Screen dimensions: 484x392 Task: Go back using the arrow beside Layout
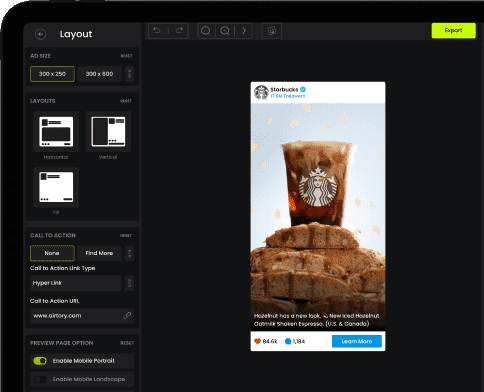(x=41, y=34)
